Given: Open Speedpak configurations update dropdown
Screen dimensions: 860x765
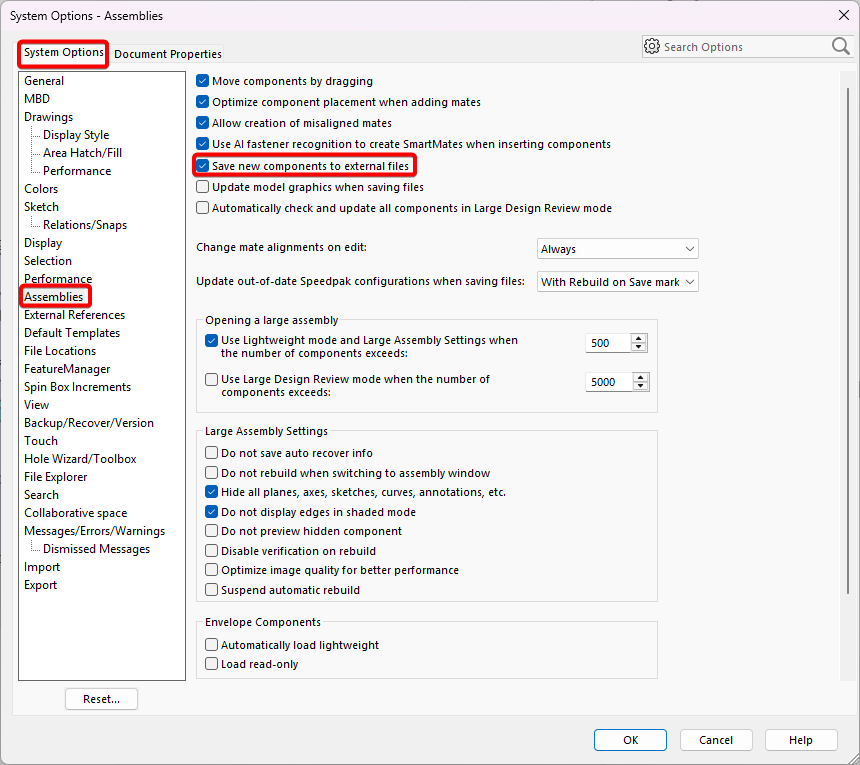Looking at the screenshot, I should (x=618, y=282).
